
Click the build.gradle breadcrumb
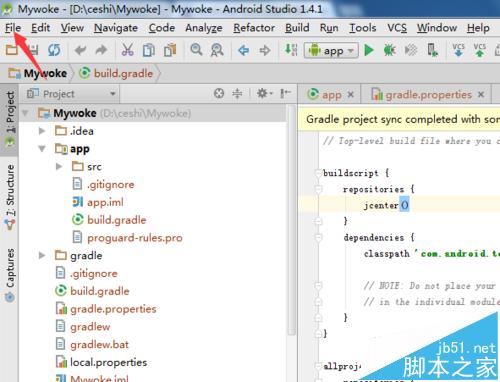116,73
